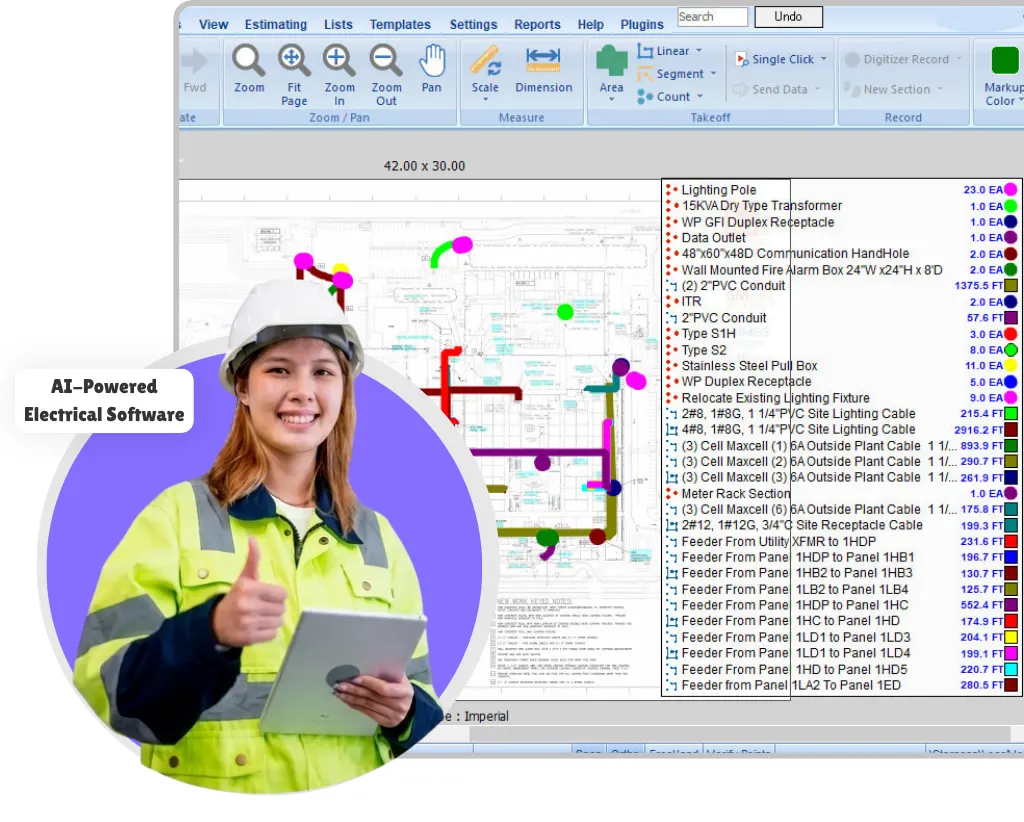Click the green Markup Color swatch

coord(1004,60)
